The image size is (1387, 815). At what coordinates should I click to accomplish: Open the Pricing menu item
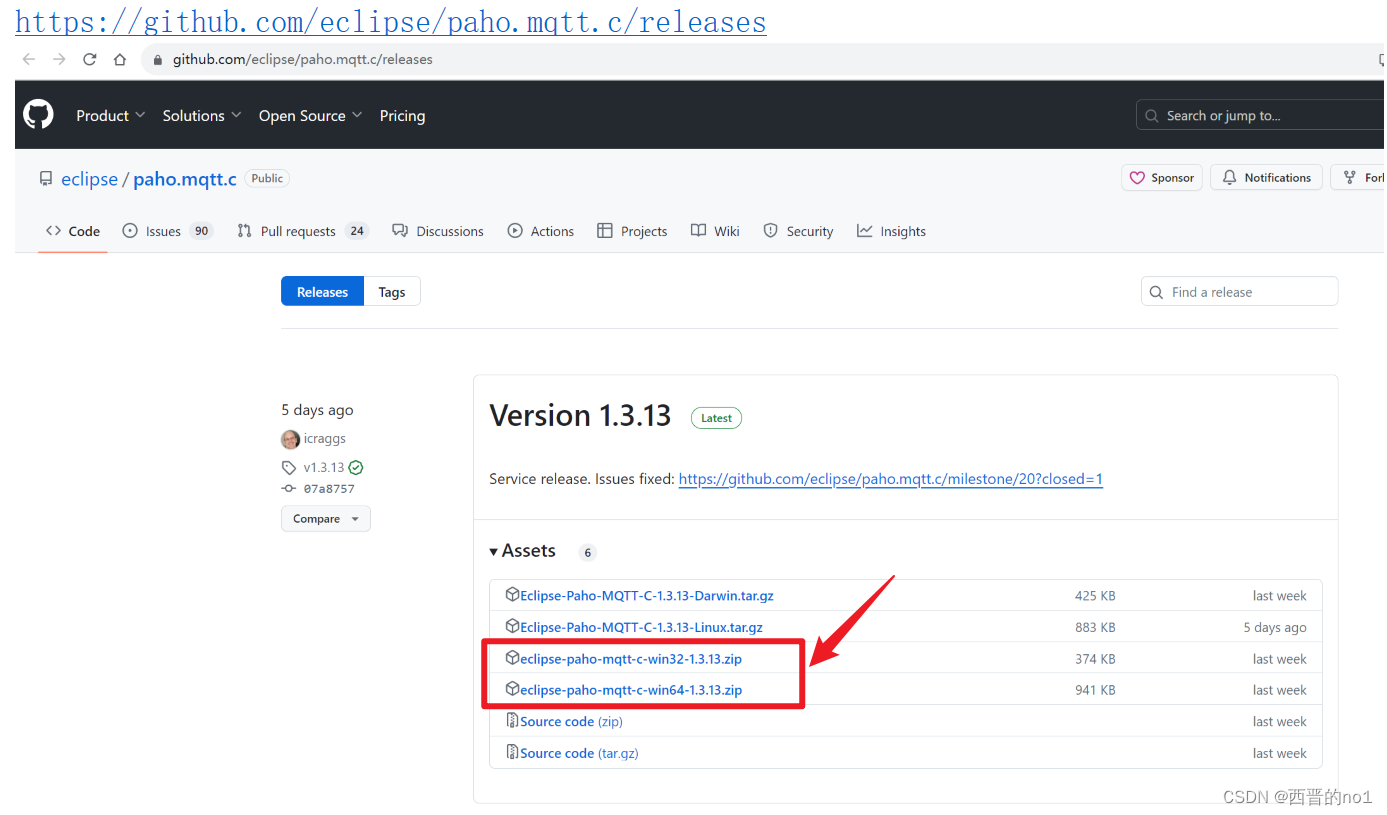click(x=402, y=115)
